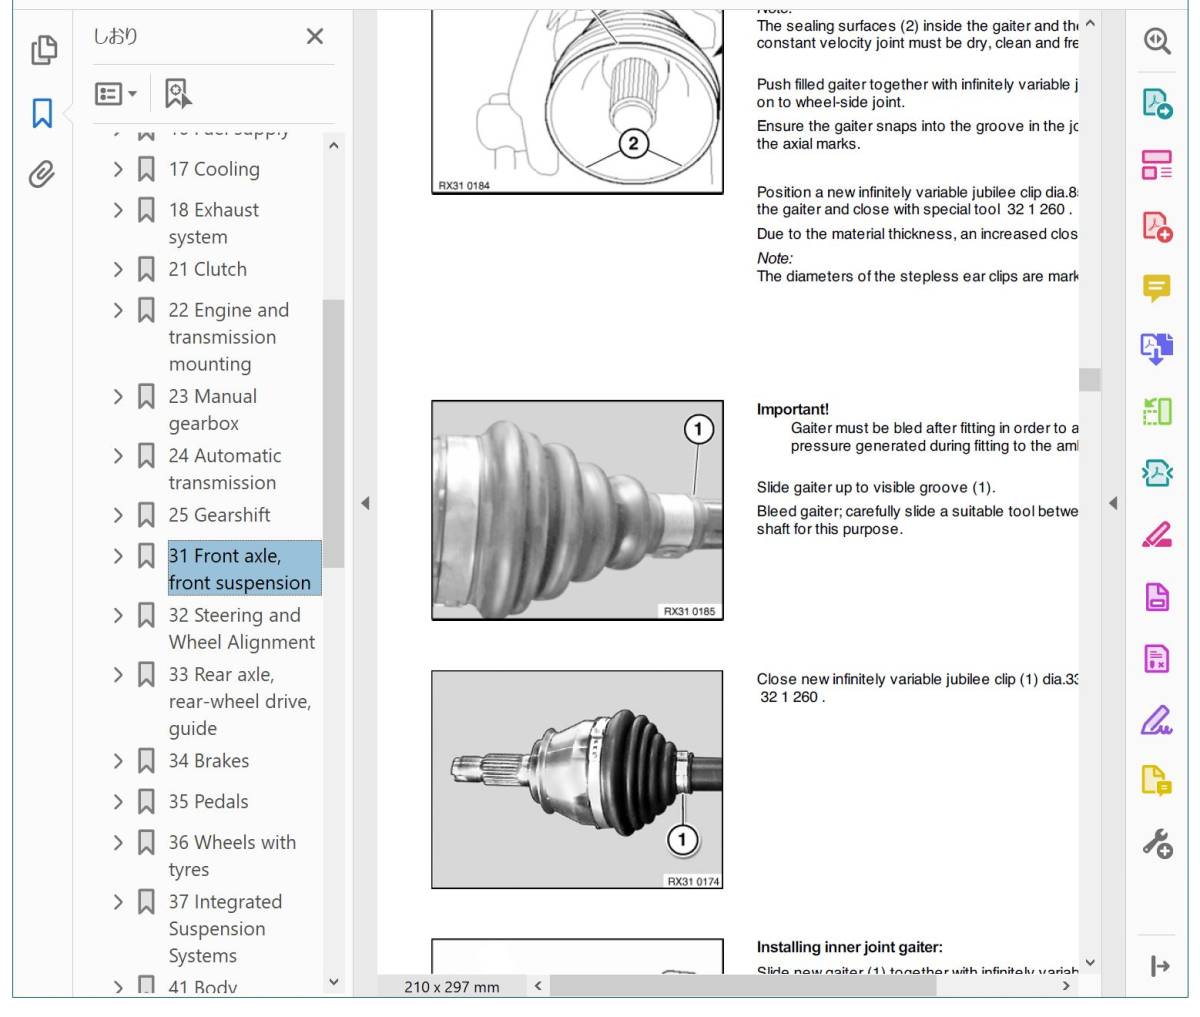Launch the Fill & Sign pen tool
This screenshot has height=1017, width=1200.
pos(1157,720)
